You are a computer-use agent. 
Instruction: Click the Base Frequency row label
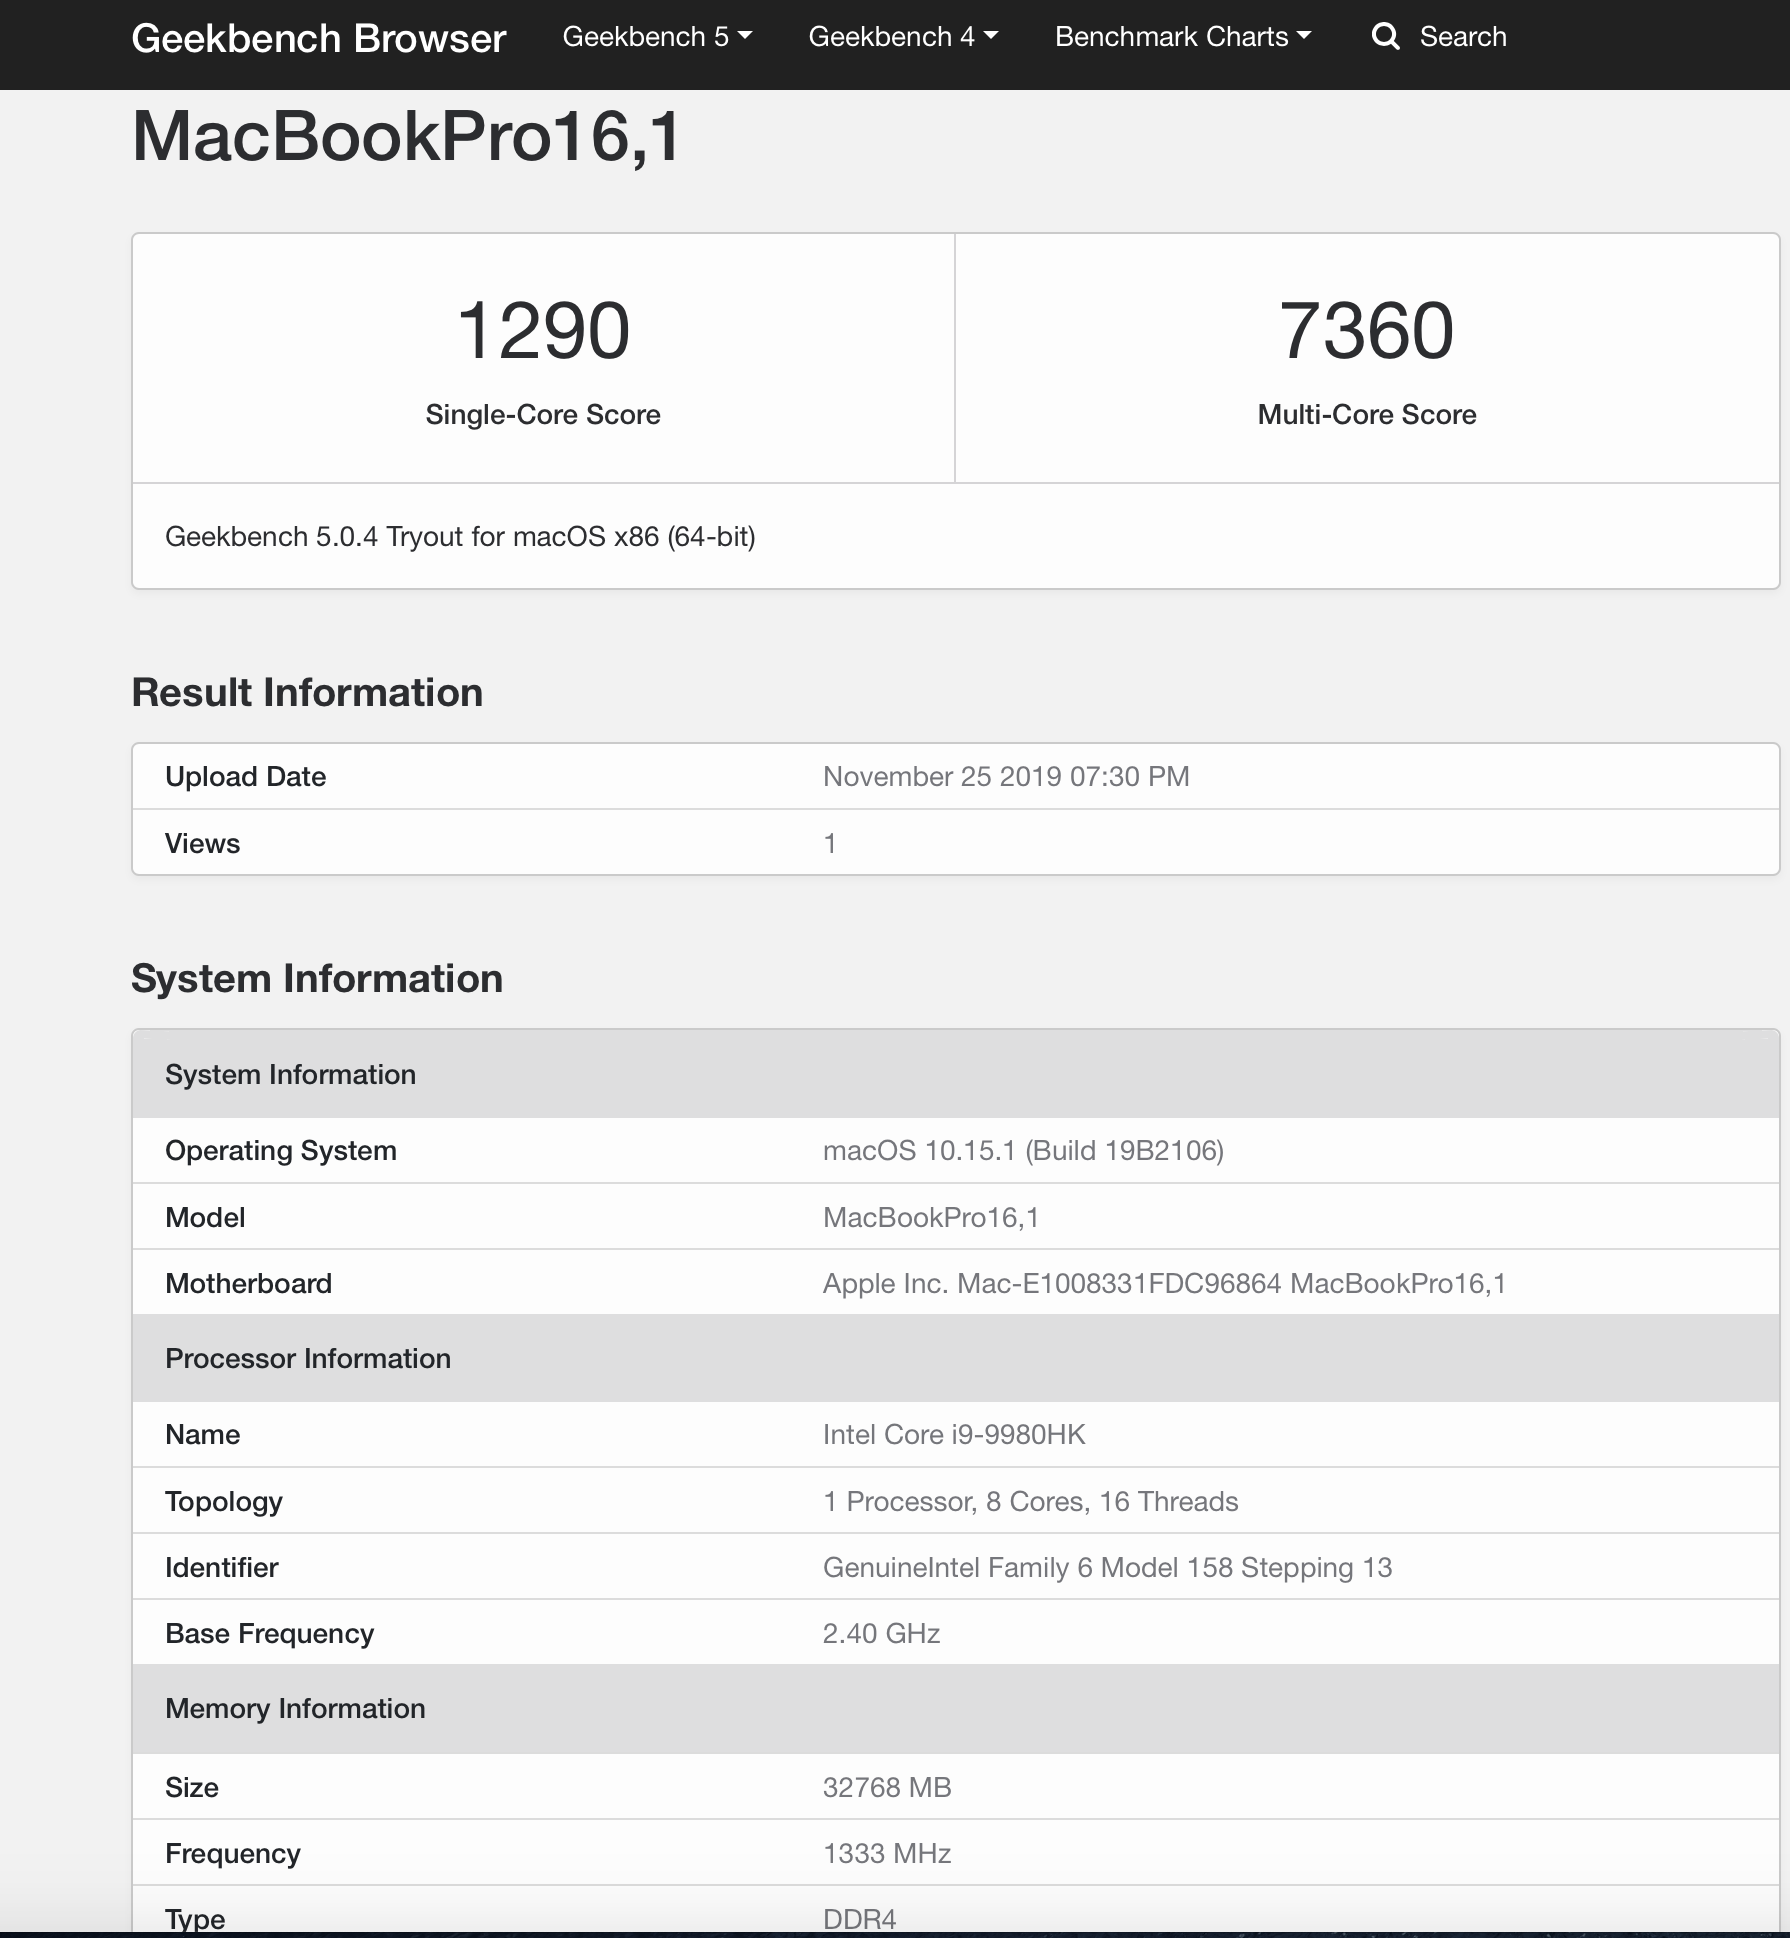269,1634
